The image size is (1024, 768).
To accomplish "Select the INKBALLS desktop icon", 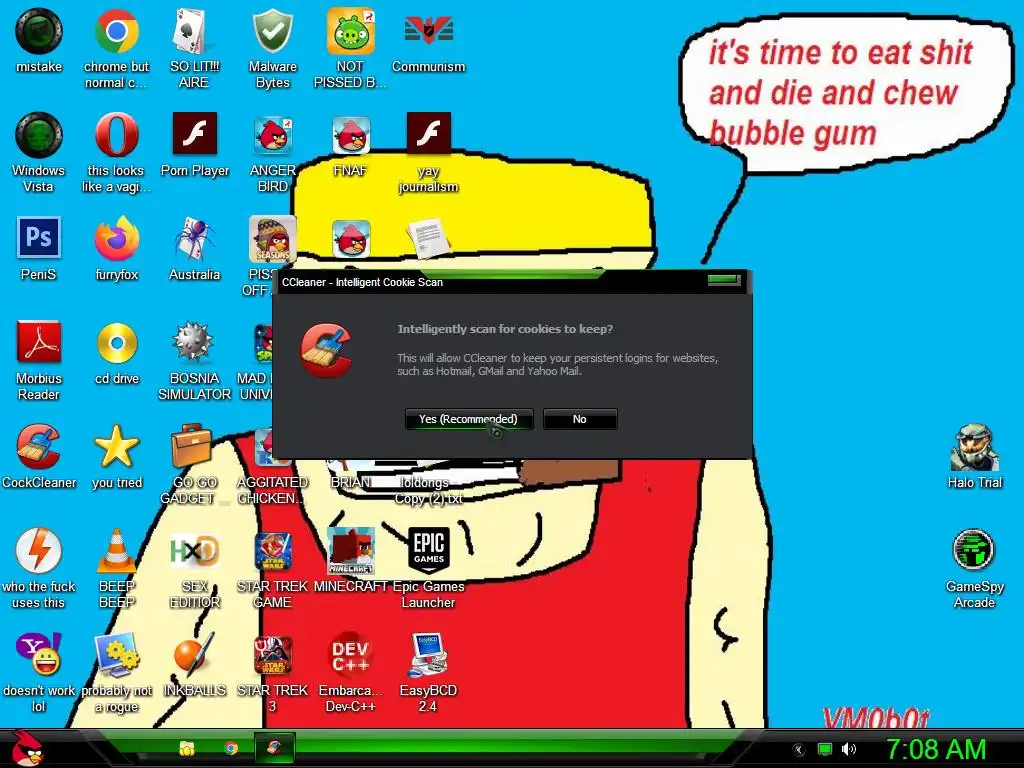I will coord(195,664).
